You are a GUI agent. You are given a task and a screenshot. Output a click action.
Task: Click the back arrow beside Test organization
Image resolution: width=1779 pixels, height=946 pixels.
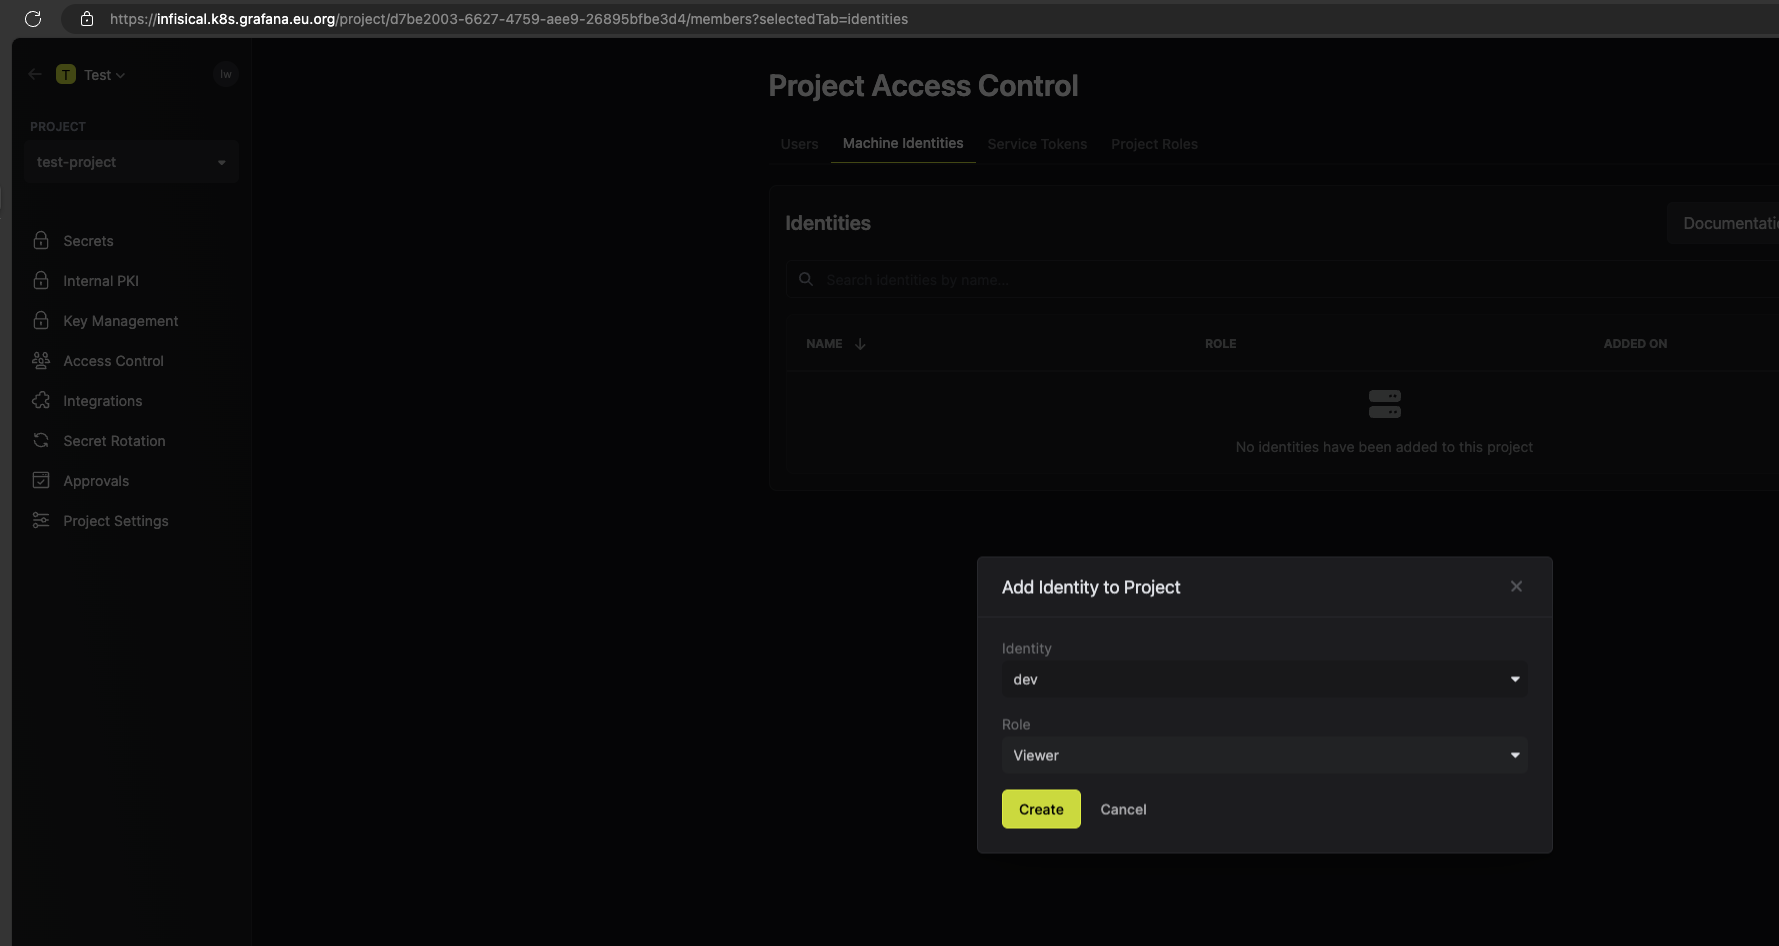[x=35, y=74]
